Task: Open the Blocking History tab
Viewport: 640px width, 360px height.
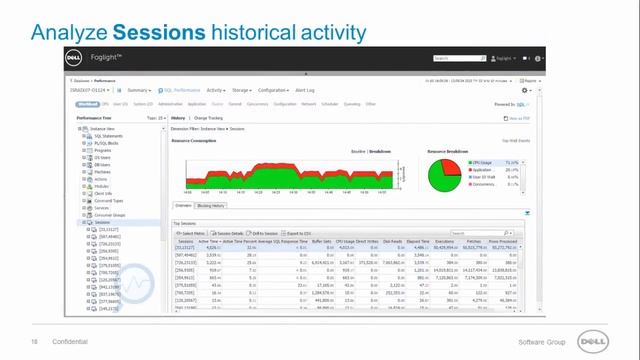Action: pyautogui.click(x=211, y=206)
